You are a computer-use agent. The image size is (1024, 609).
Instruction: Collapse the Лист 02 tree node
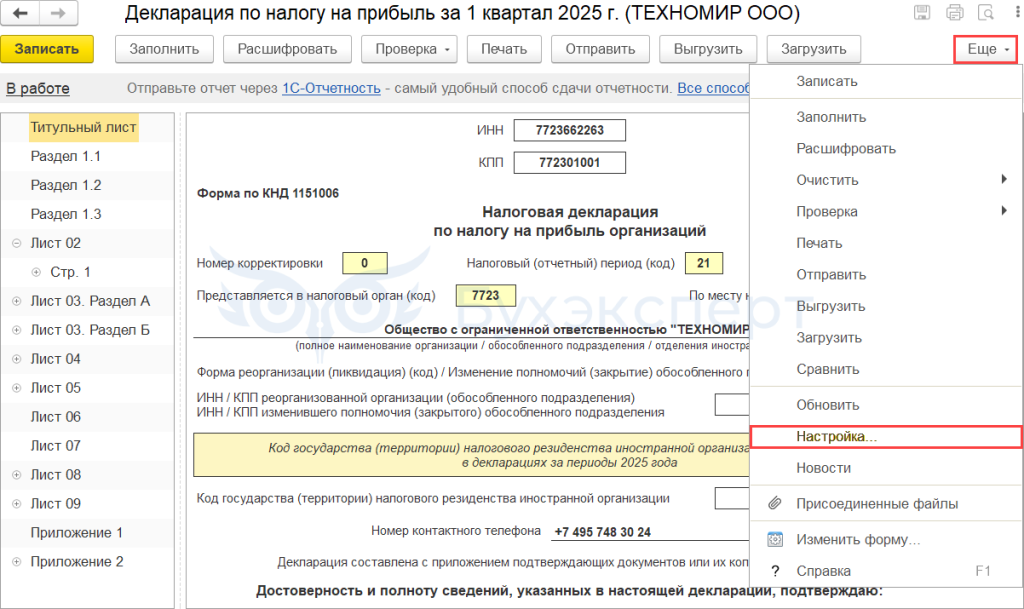tap(16, 243)
